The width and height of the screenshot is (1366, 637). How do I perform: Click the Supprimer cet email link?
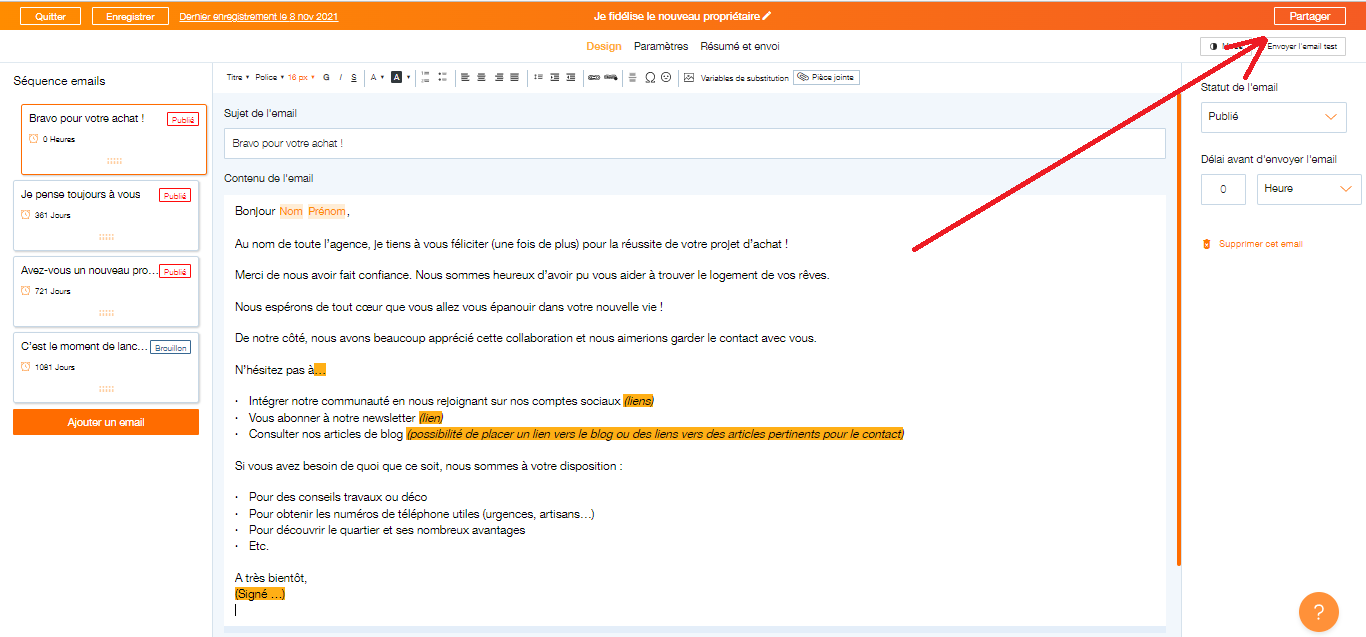pyautogui.click(x=1260, y=244)
